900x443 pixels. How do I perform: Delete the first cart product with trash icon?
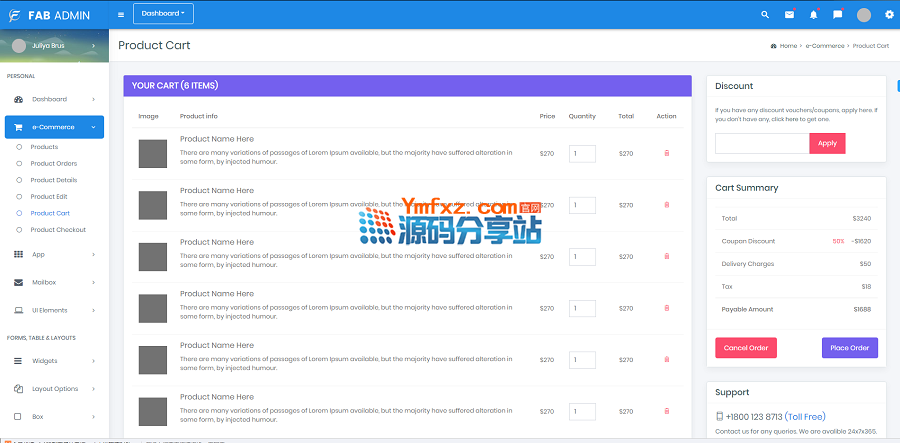click(x=667, y=153)
